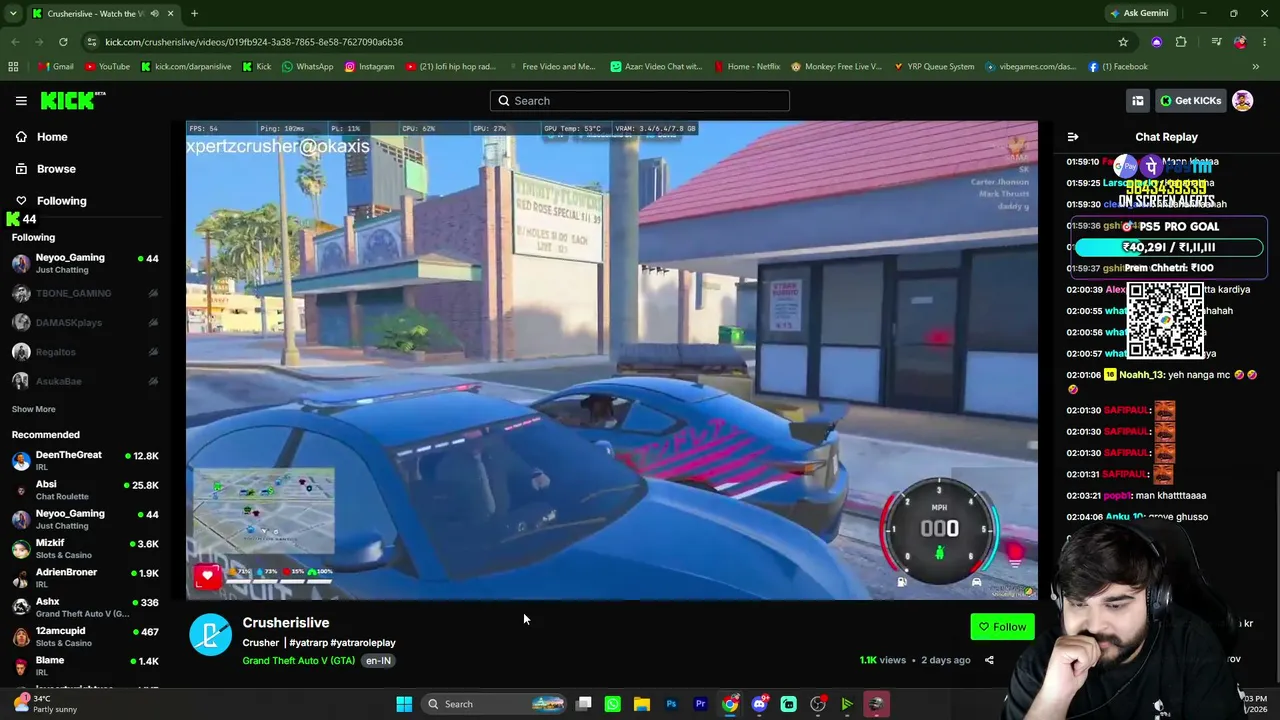The height and width of the screenshot is (720, 1280).
Task: Open the WhatsApp bookmark
Action: [x=307, y=67]
